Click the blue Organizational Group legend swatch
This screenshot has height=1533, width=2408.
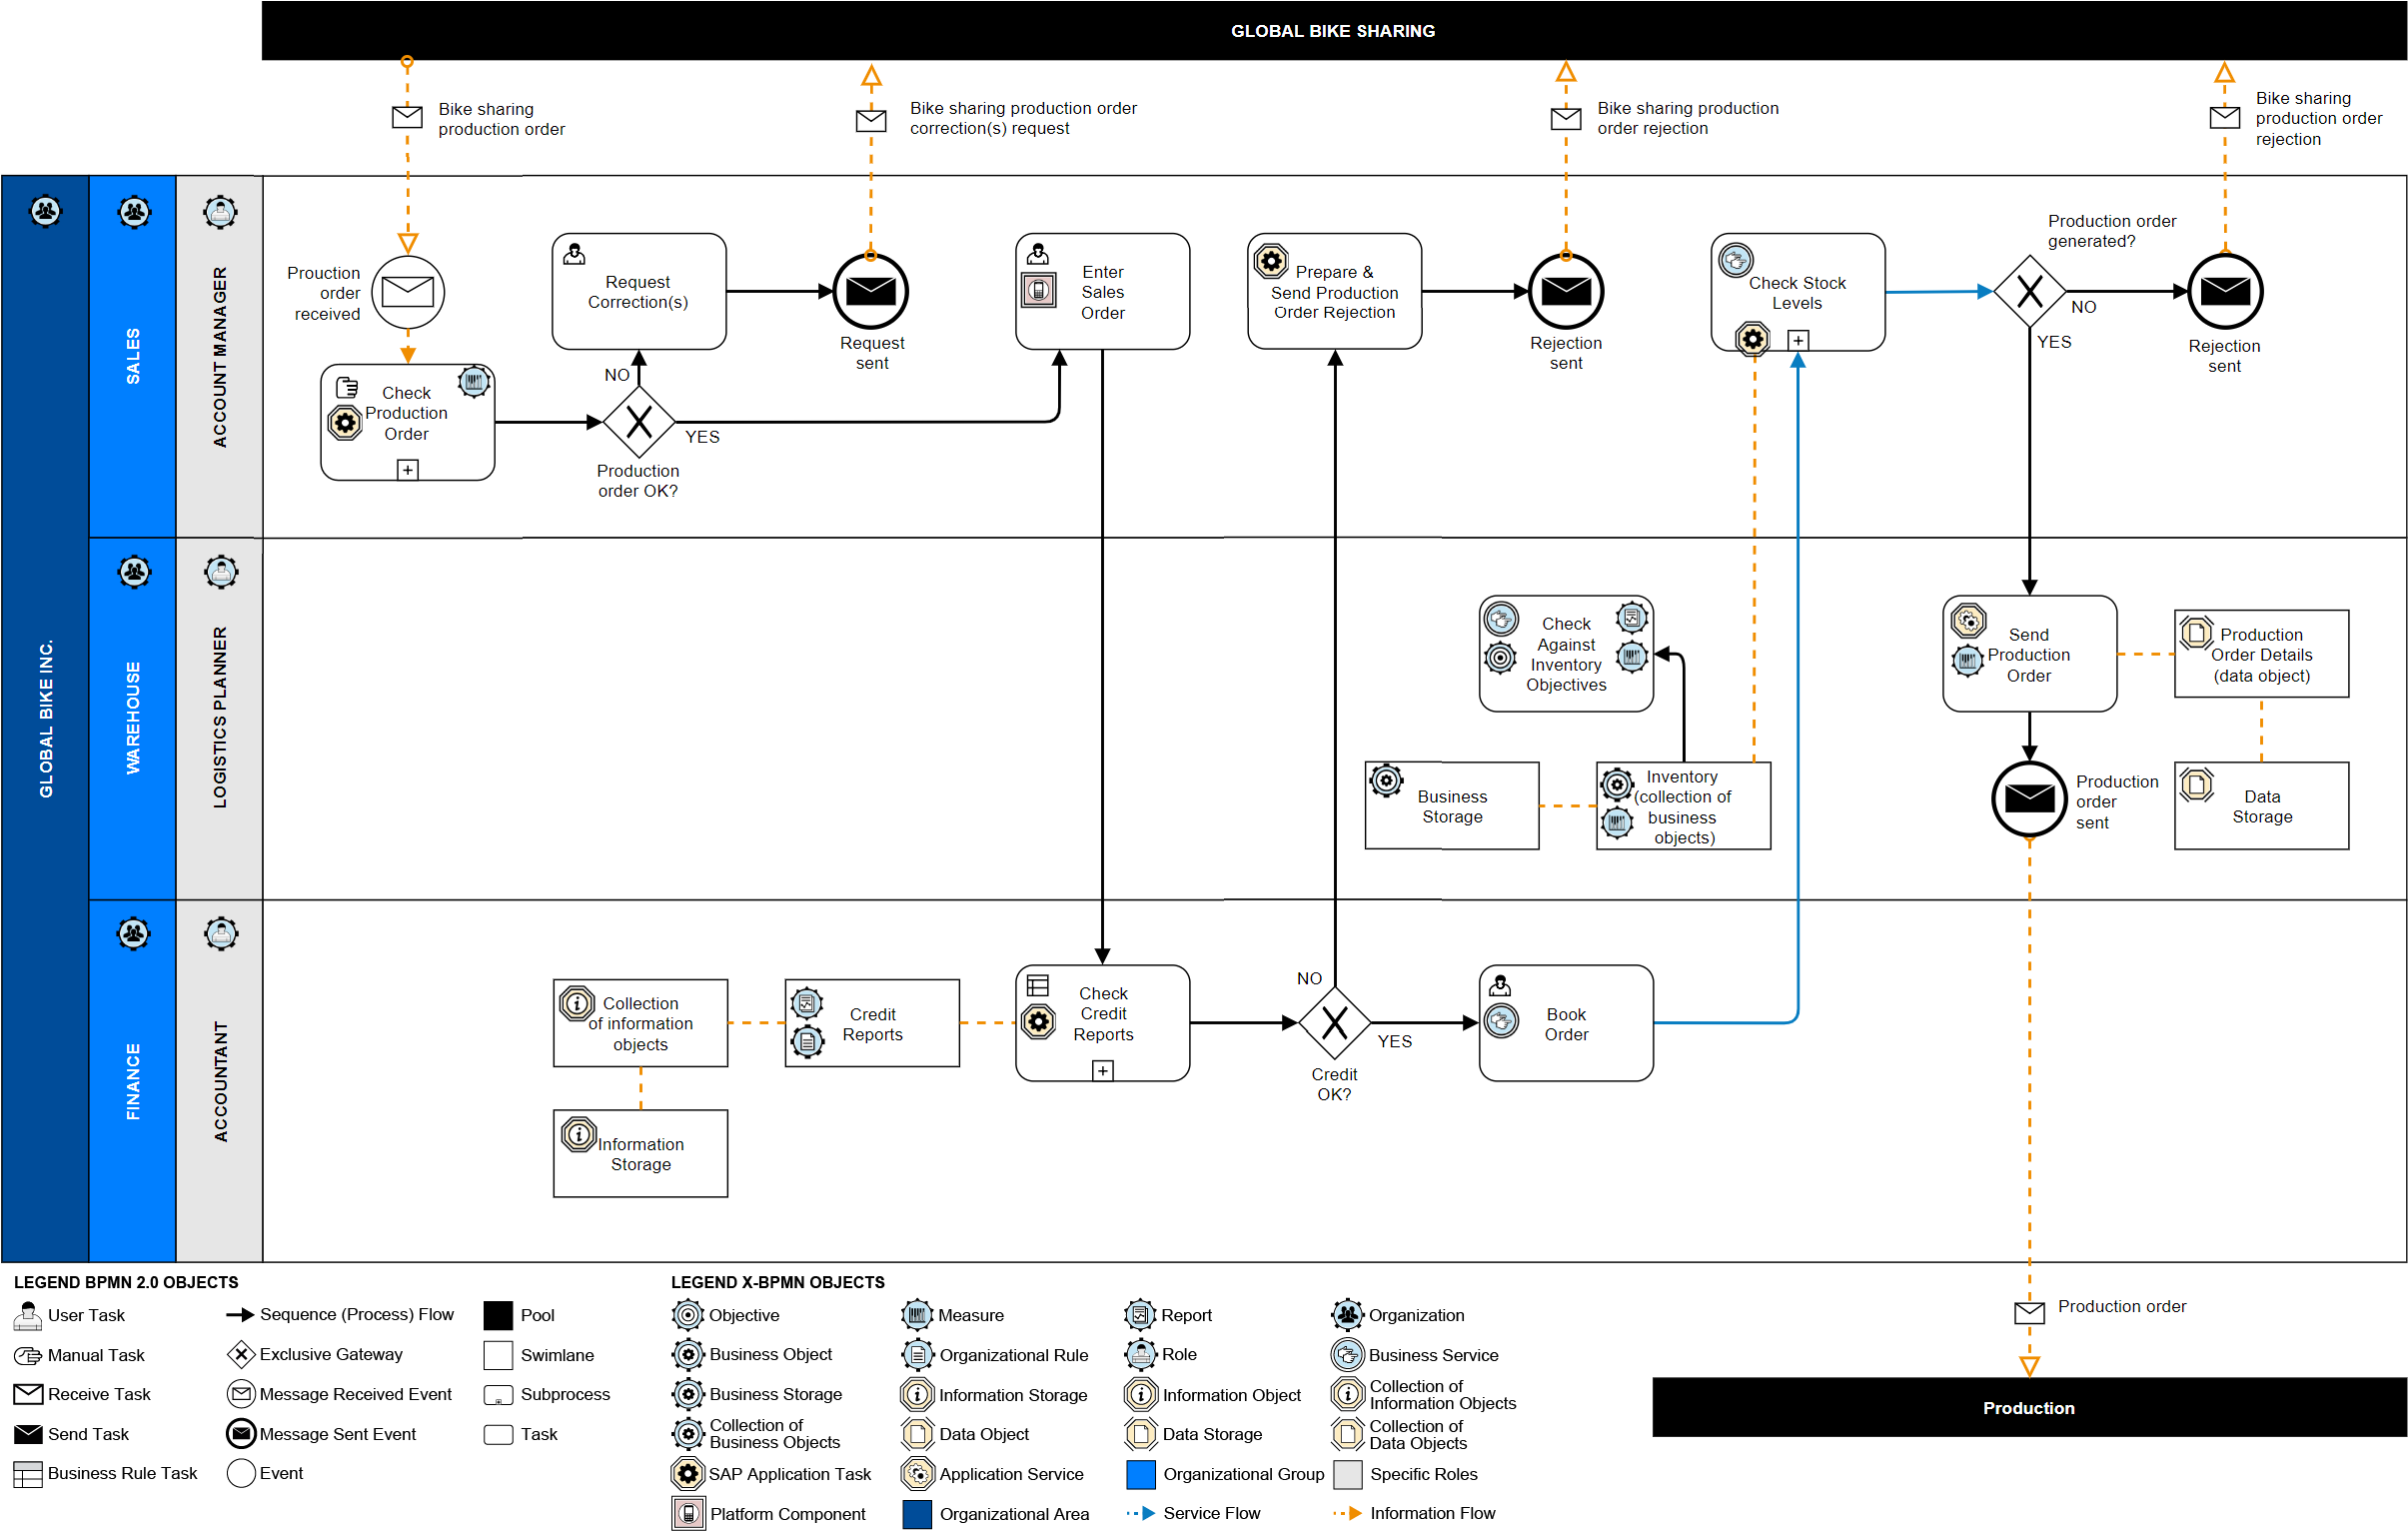coord(1141,1474)
